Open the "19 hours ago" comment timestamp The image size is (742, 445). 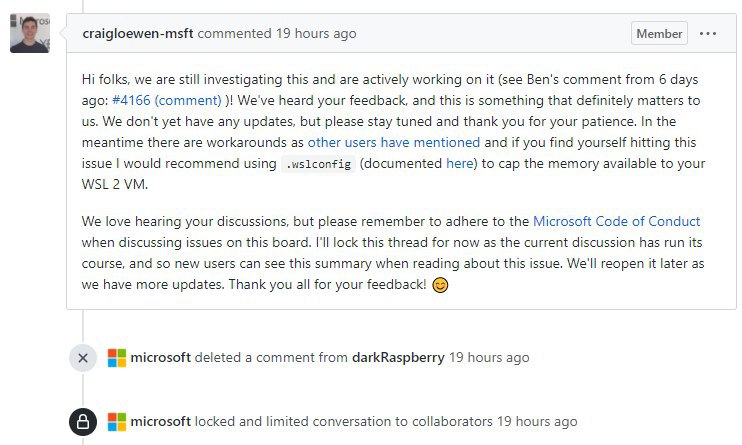coord(316,34)
